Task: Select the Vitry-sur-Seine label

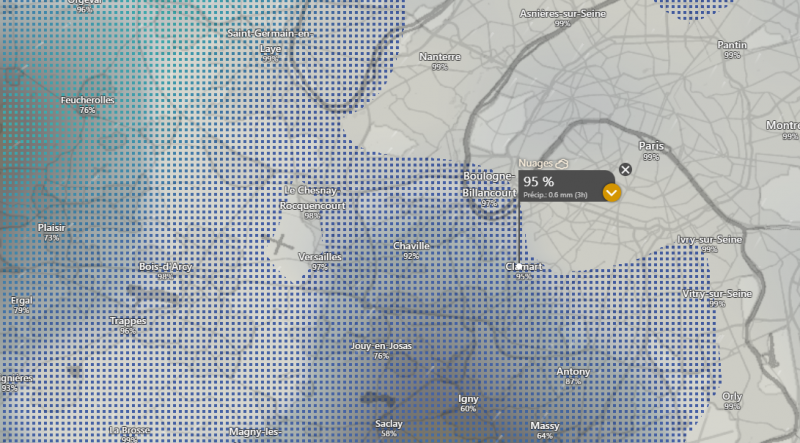Action: point(717,293)
